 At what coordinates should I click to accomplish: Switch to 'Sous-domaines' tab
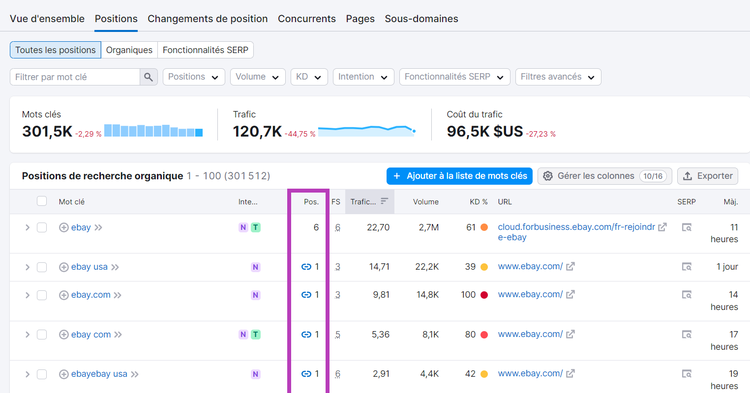[421, 19]
